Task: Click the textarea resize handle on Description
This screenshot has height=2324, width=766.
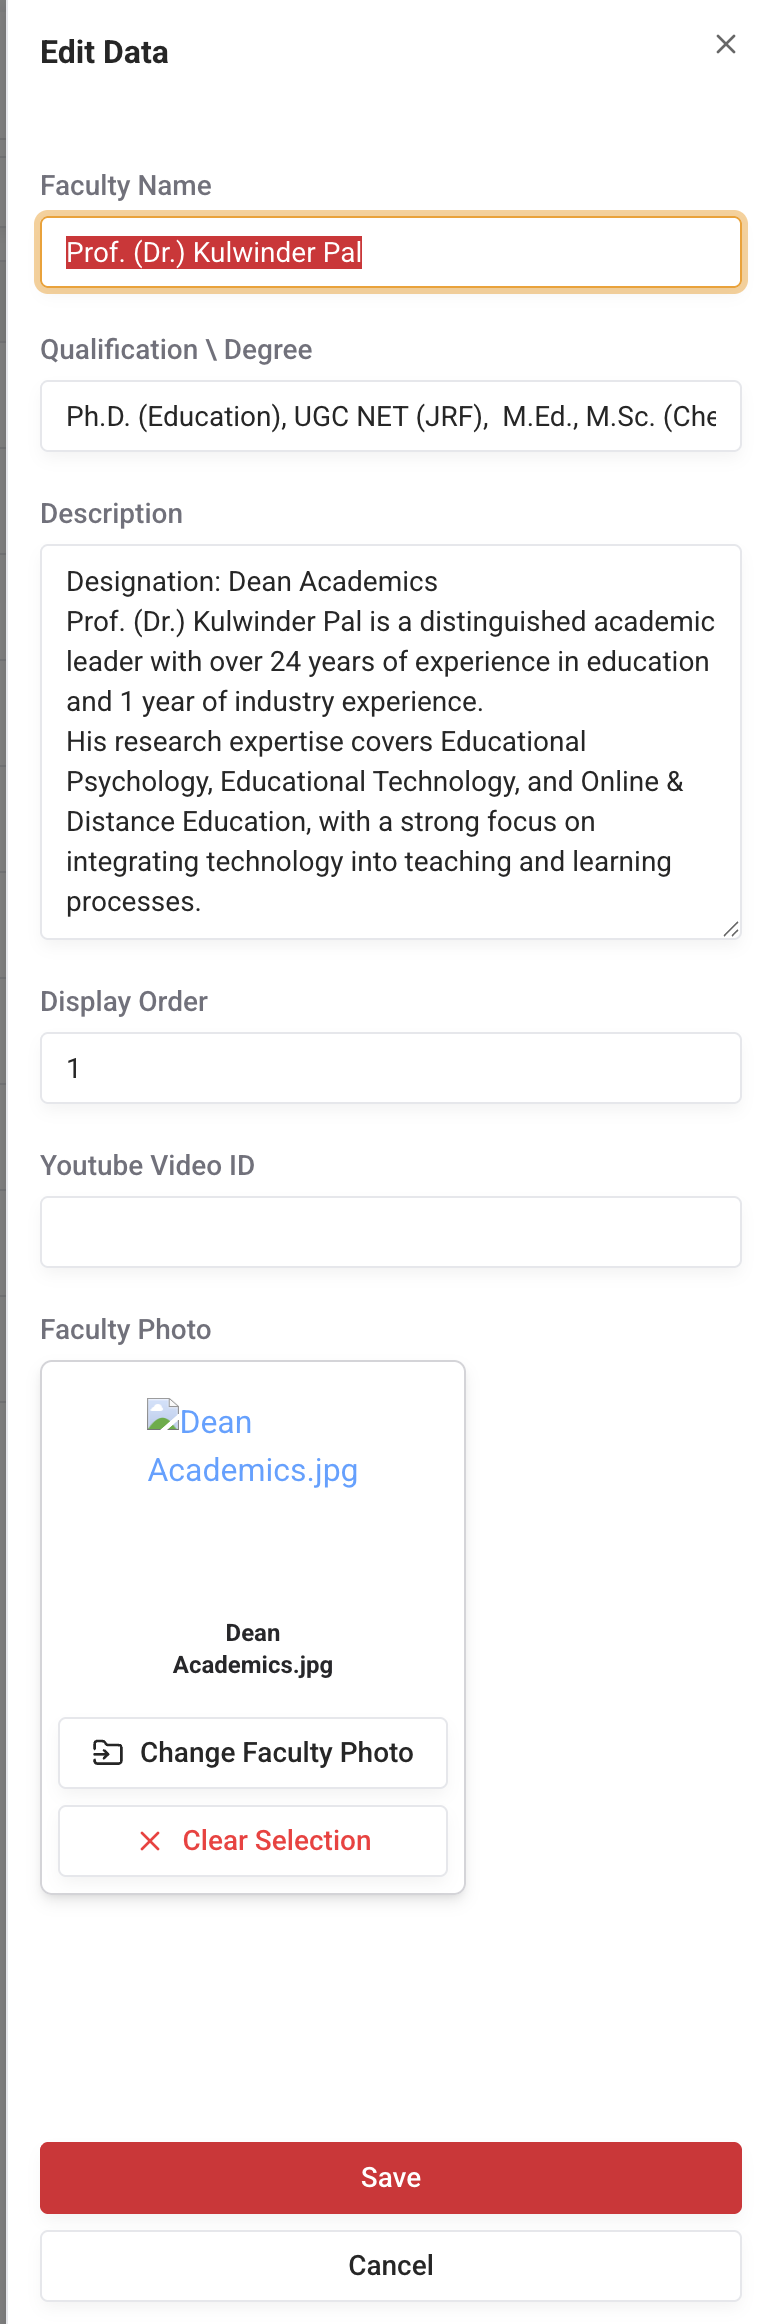Action: click(731, 928)
